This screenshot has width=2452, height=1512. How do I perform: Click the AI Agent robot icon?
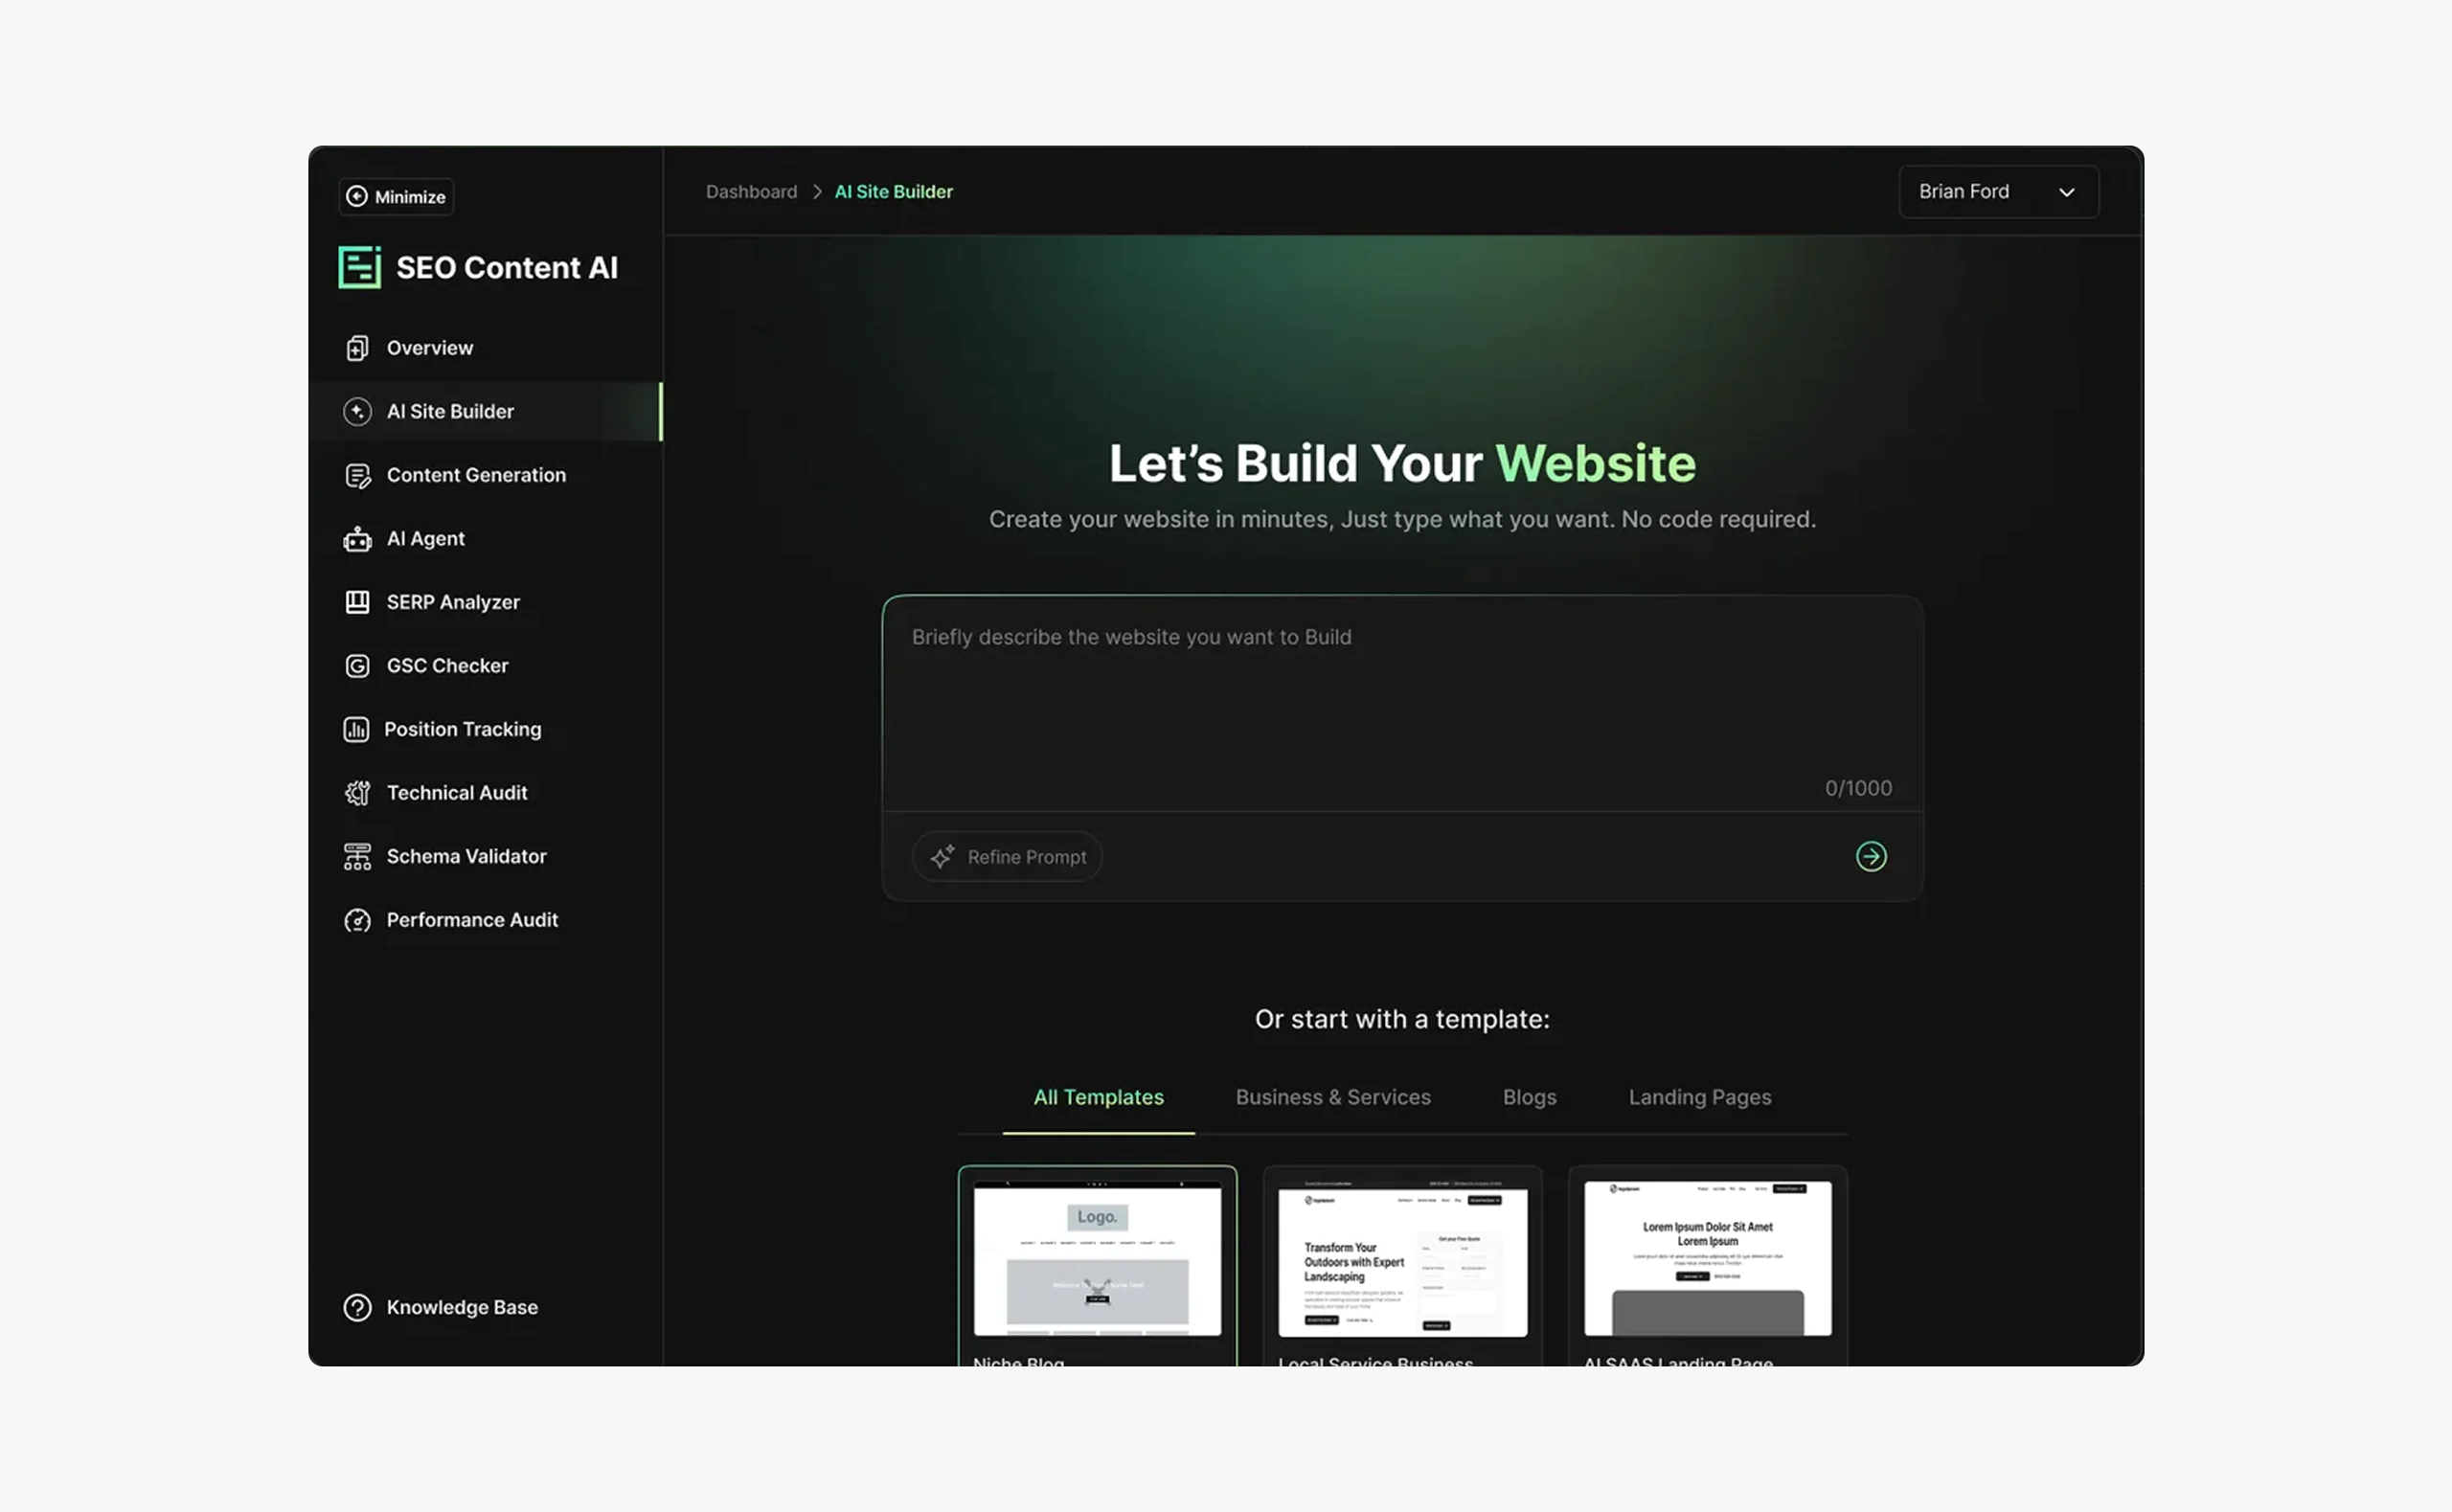click(x=357, y=538)
